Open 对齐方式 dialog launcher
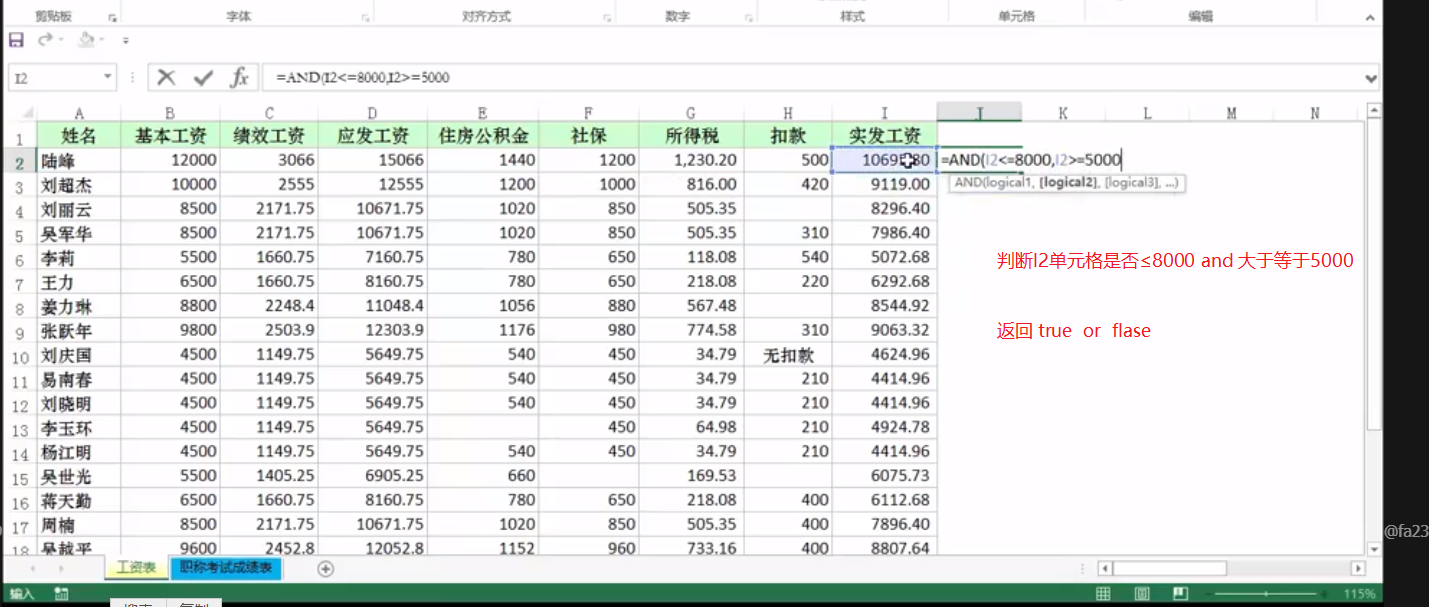The height and width of the screenshot is (607, 1429). (607, 17)
